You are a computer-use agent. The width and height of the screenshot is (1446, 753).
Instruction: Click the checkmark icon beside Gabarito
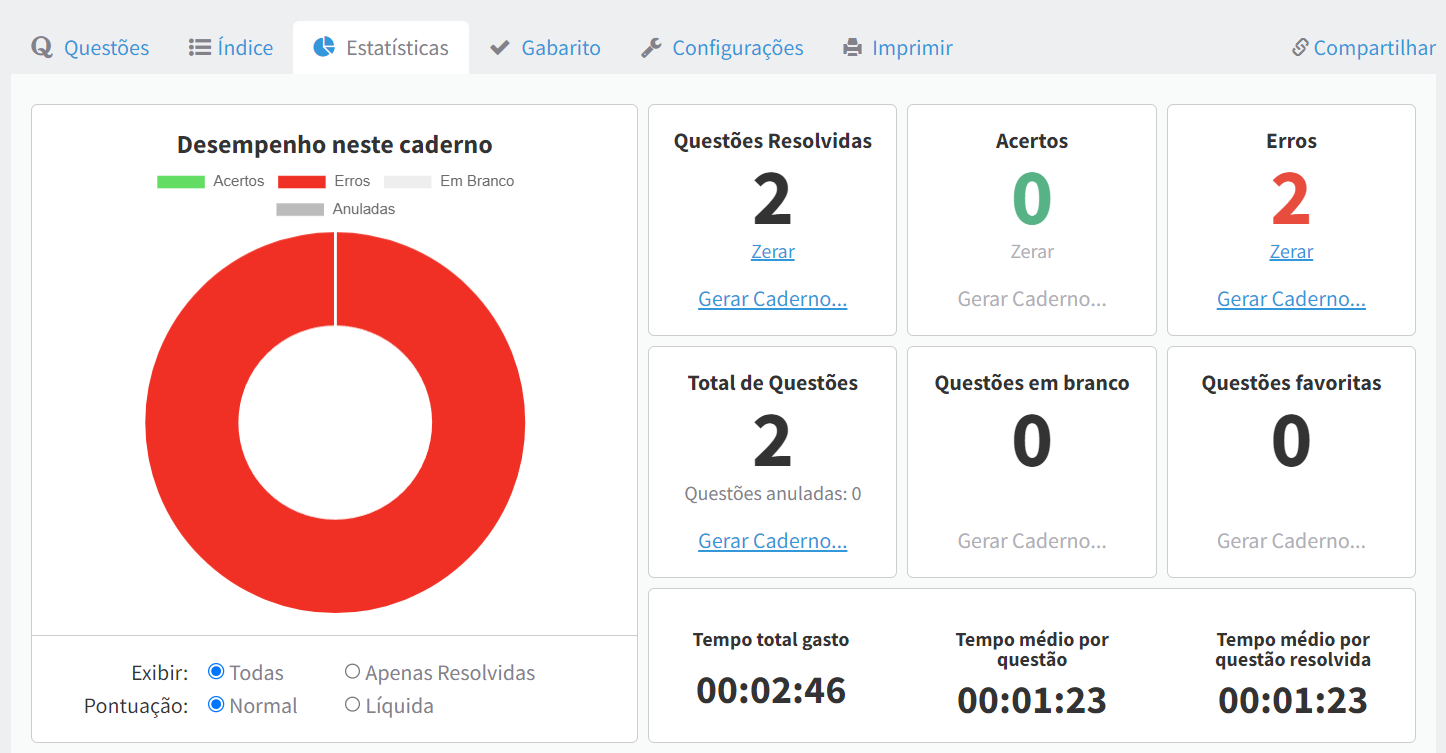[x=500, y=47]
